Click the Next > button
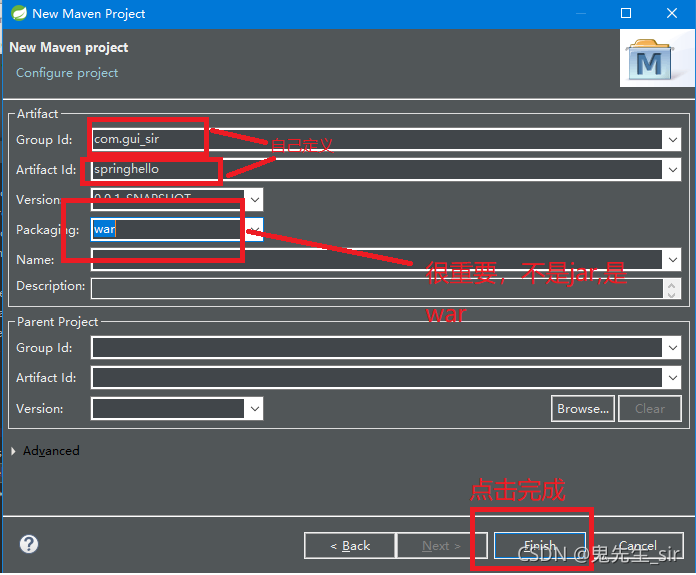The height and width of the screenshot is (575, 696). click(441, 546)
